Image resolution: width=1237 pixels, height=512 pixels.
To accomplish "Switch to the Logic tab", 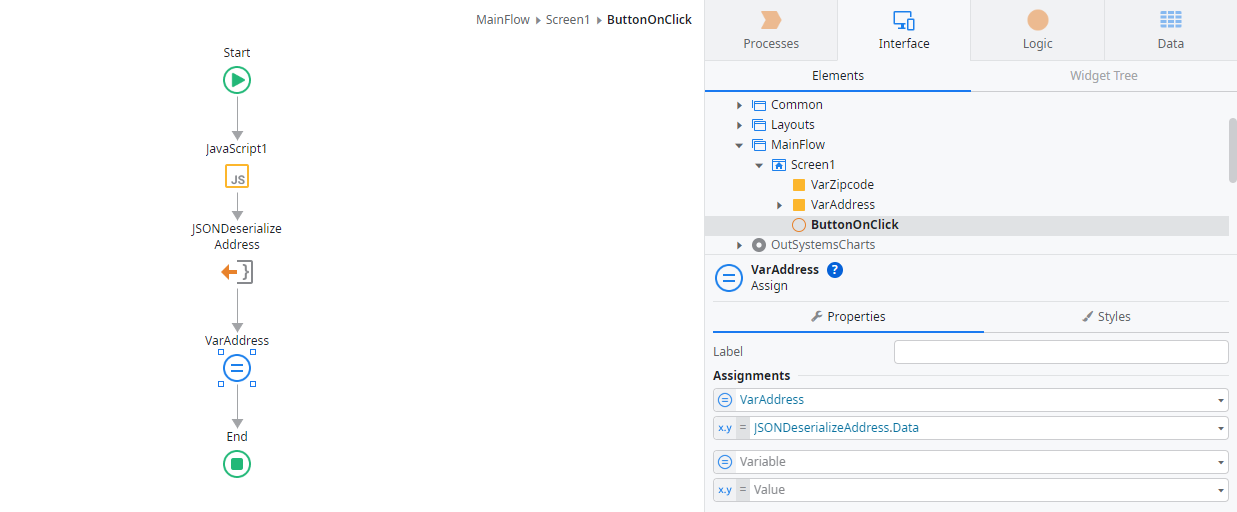I will click(x=1037, y=30).
